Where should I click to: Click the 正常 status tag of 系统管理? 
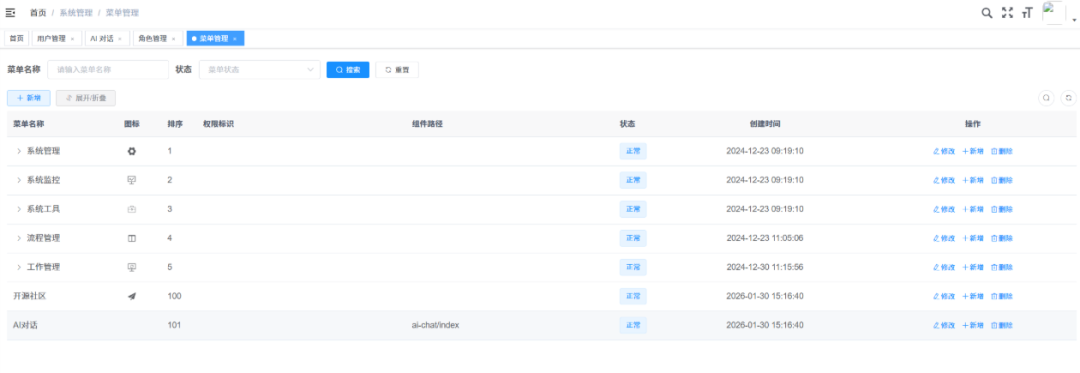pyautogui.click(x=632, y=151)
